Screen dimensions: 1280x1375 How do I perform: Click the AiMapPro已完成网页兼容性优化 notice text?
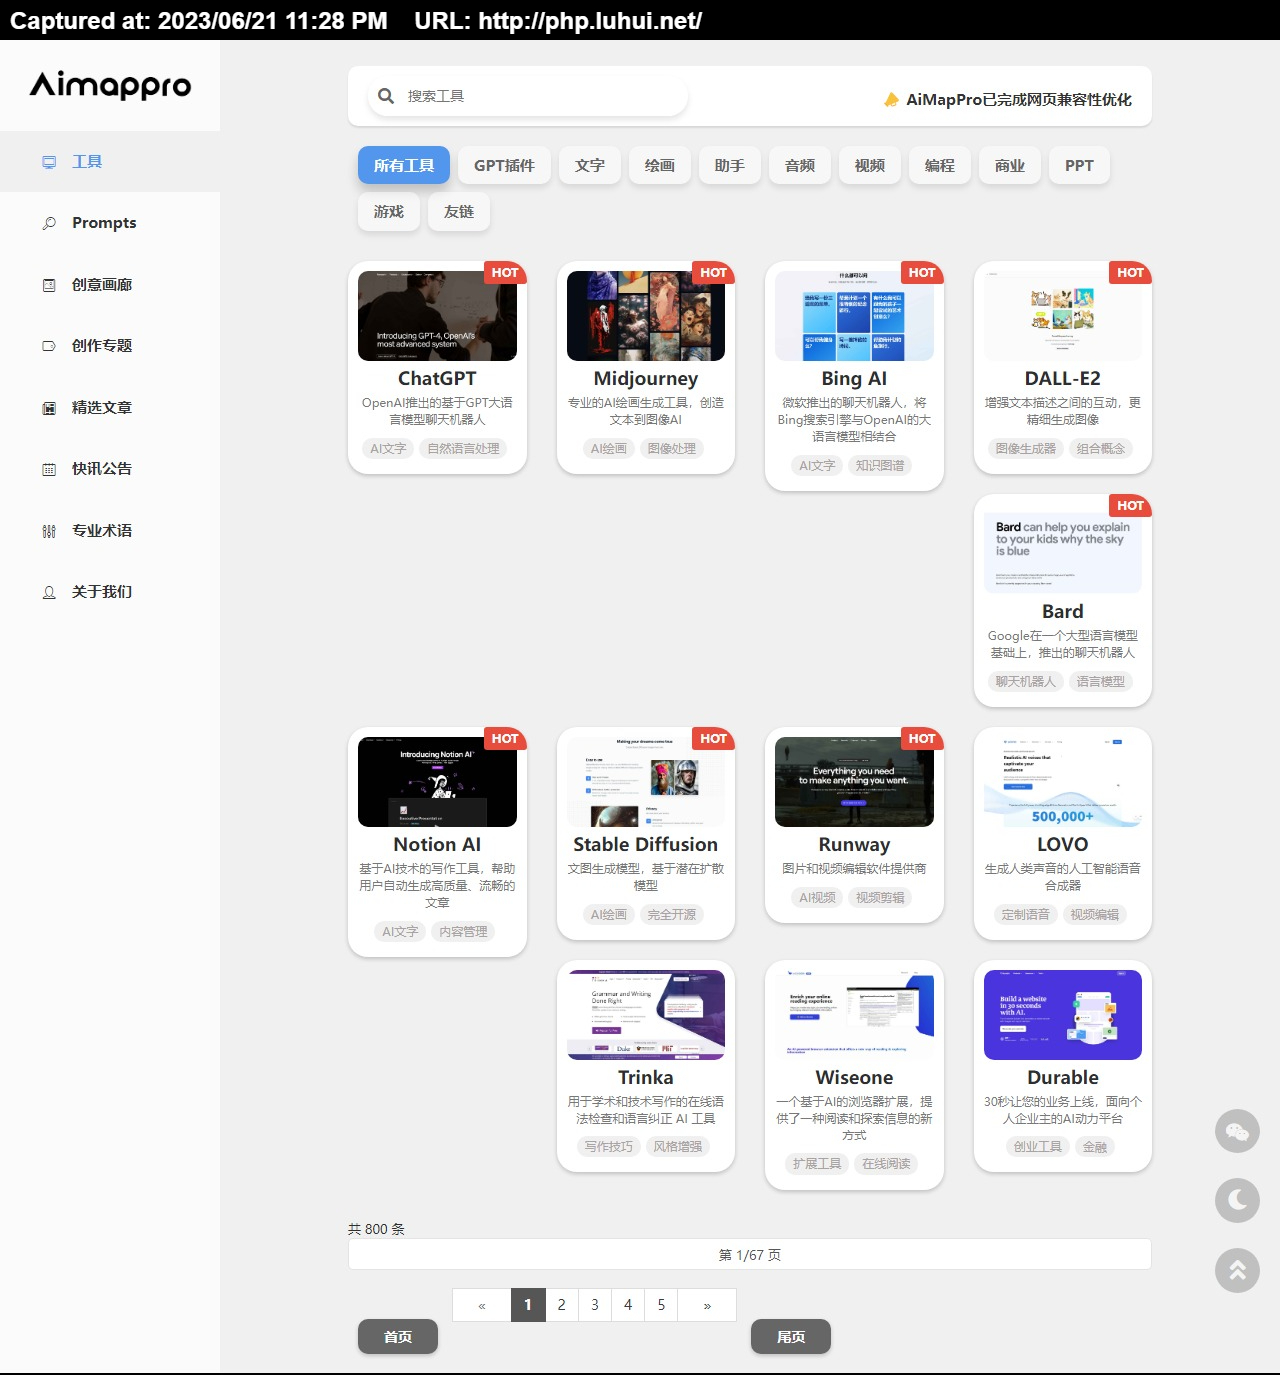click(1019, 99)
